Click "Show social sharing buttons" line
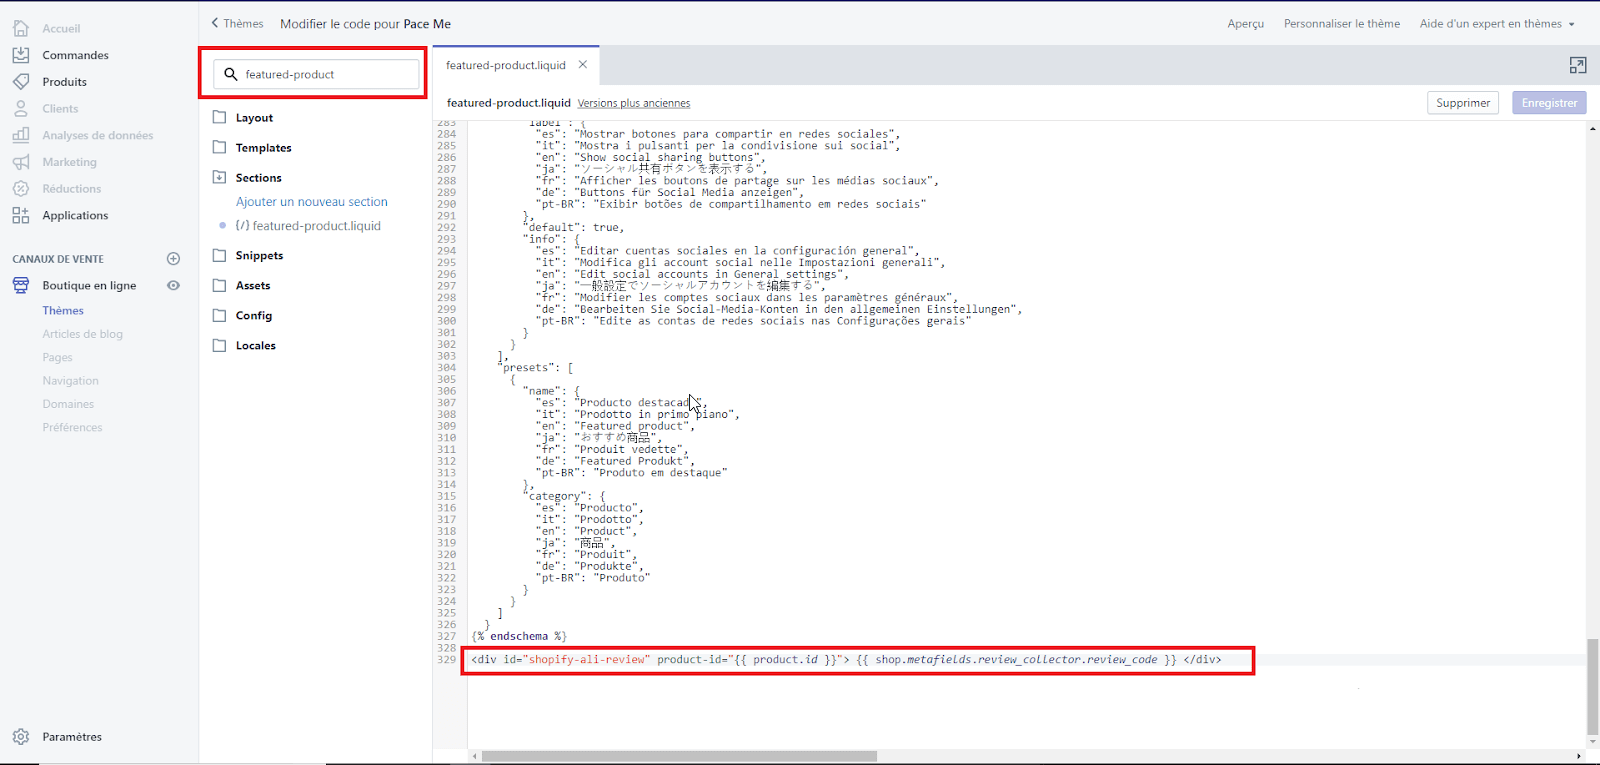The width and height of the screenshot is (1600, 765). click(x=650, y=157)
